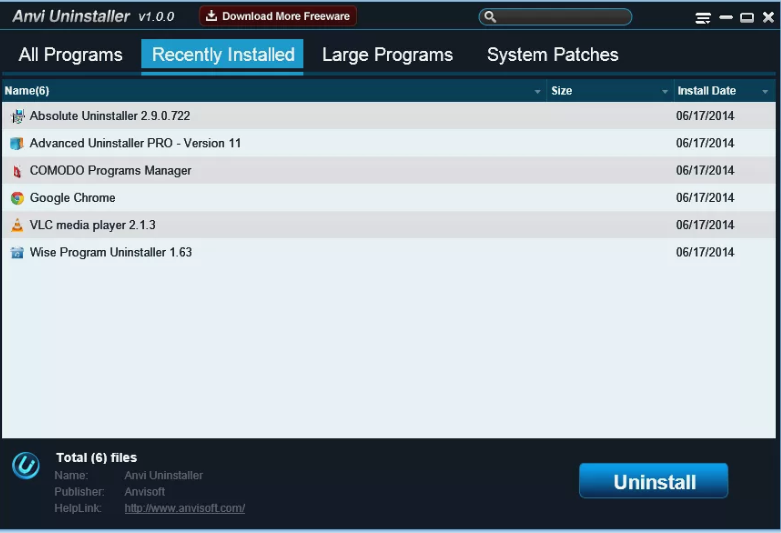The width and height of the screenshot is (781, 533).
Task: Close the Anvi Uninstaller window
Action: pos(769,17)
